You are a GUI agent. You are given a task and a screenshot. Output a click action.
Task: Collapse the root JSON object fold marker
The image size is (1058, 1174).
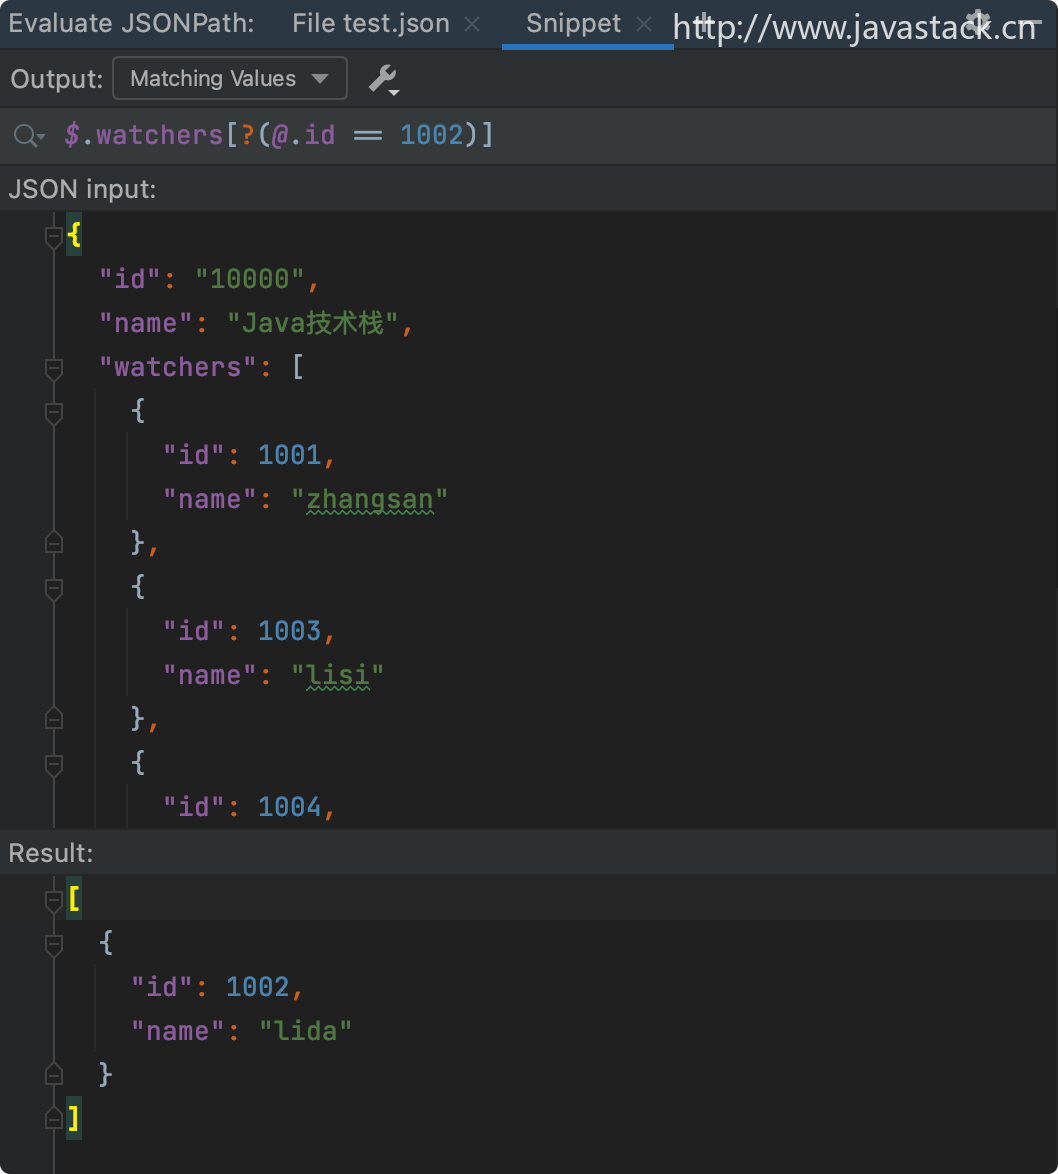click(54, 237)
